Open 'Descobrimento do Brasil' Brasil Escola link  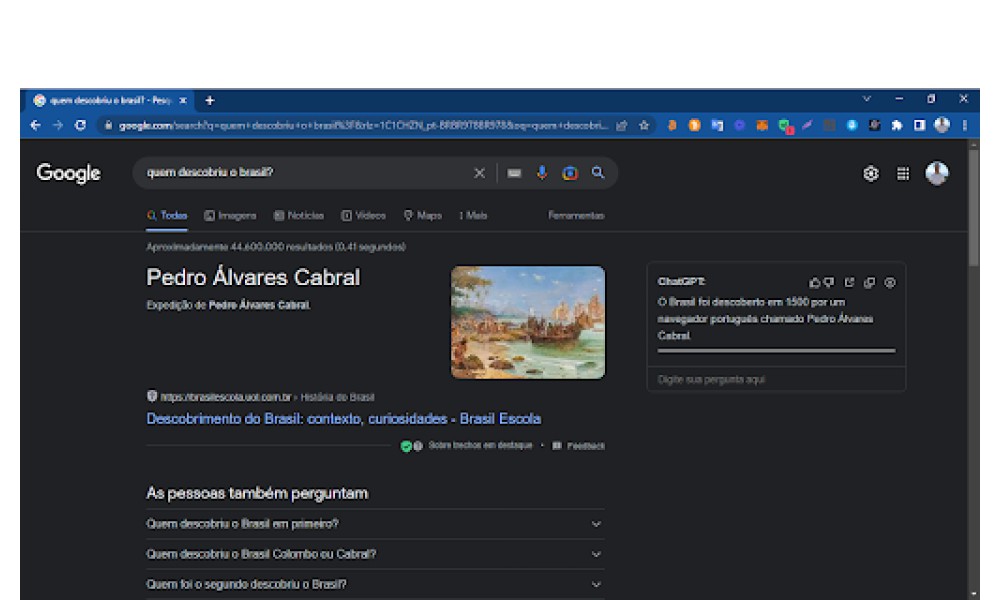pos(344,419)
